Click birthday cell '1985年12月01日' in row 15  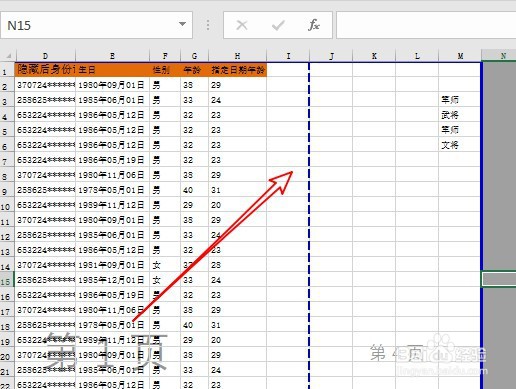(113, 280)
